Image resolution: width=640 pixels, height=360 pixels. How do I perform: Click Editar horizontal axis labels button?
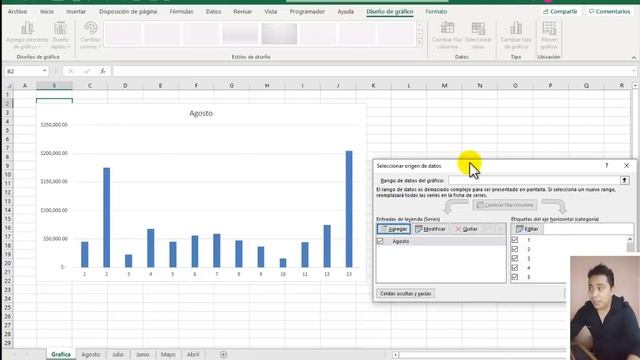527,229
